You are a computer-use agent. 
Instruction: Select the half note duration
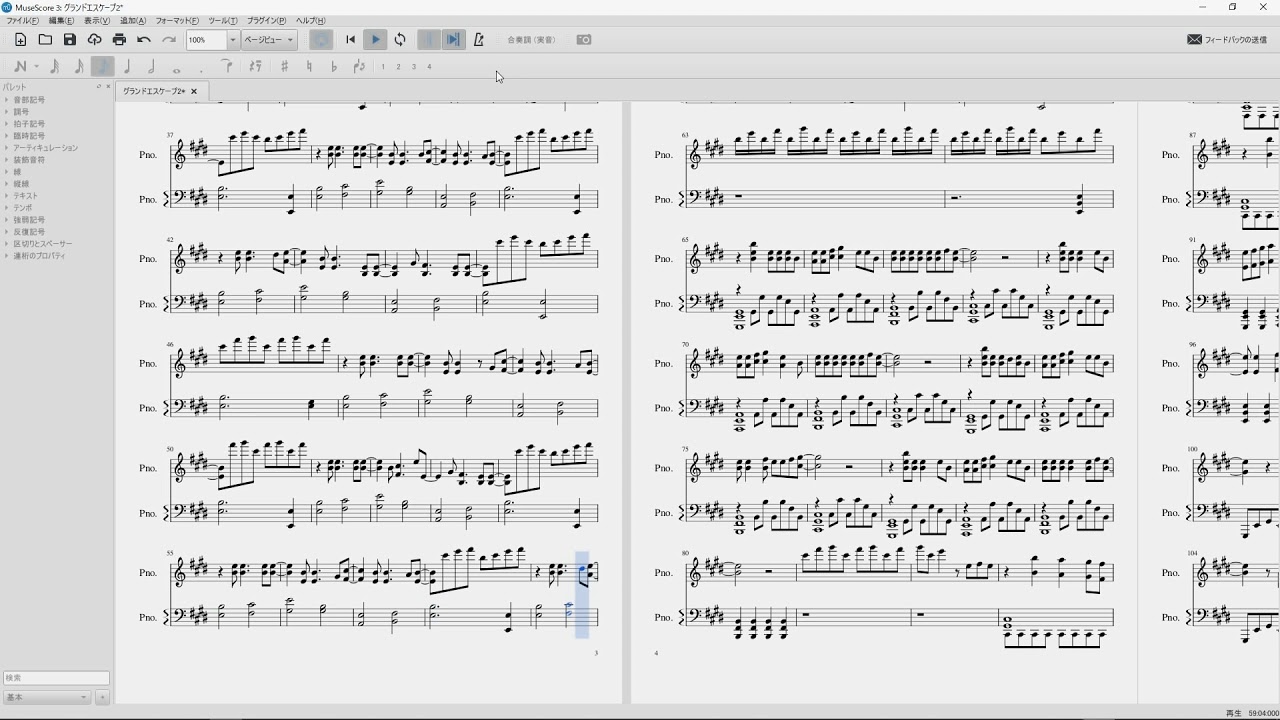click(x=151, y=67)
